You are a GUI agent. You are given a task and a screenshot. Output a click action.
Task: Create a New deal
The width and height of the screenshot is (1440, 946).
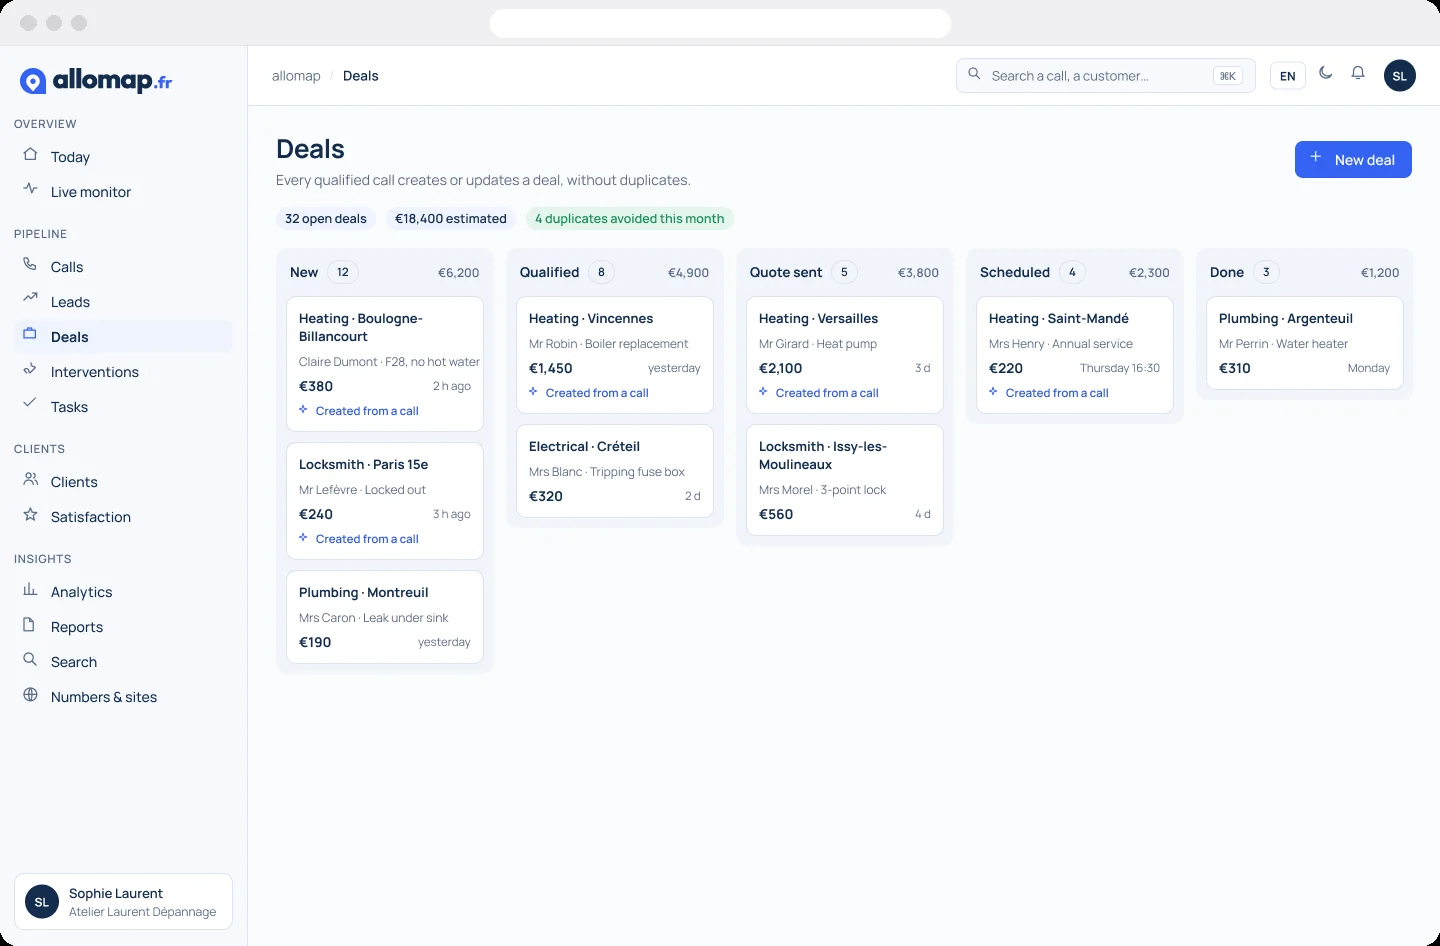click(1353, 160)
